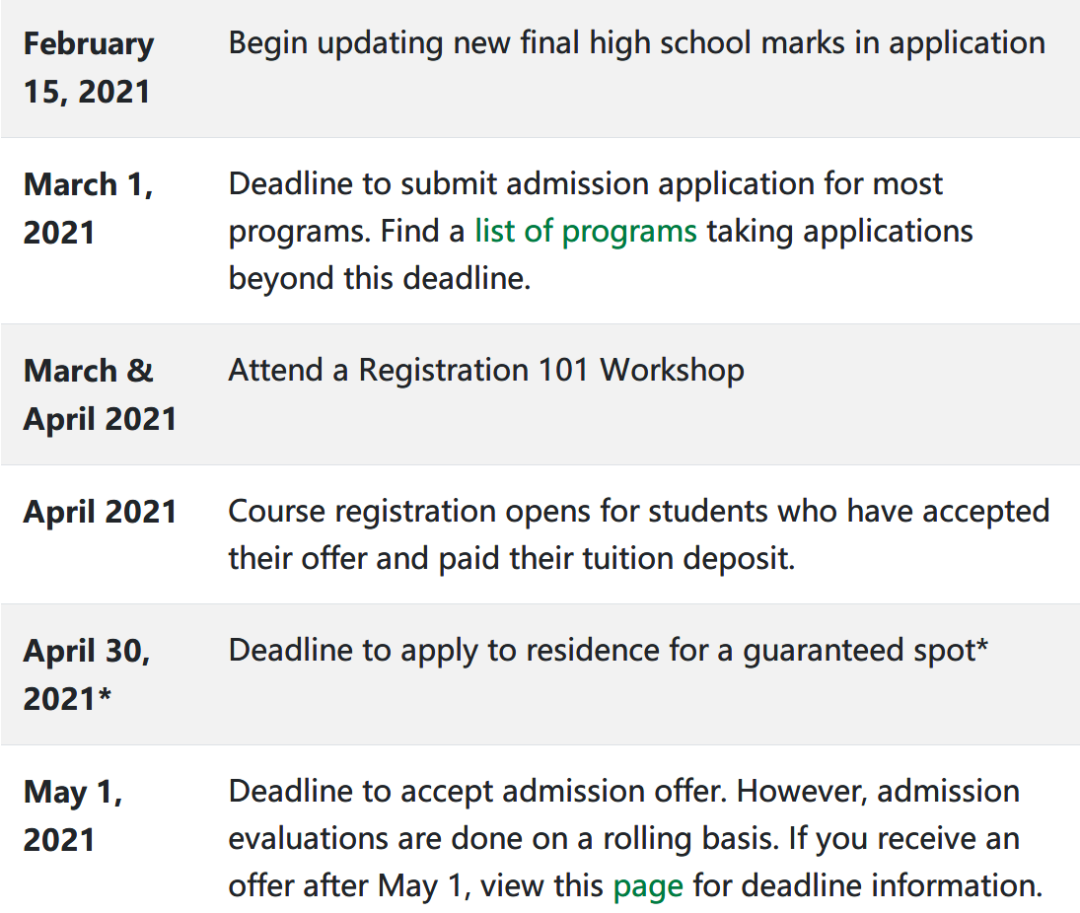Select 'Attend a Registration 101 Workshop' text
The height and width of the screenshot is (913, 1080).
pyautogui.click(x=486, y=370)
